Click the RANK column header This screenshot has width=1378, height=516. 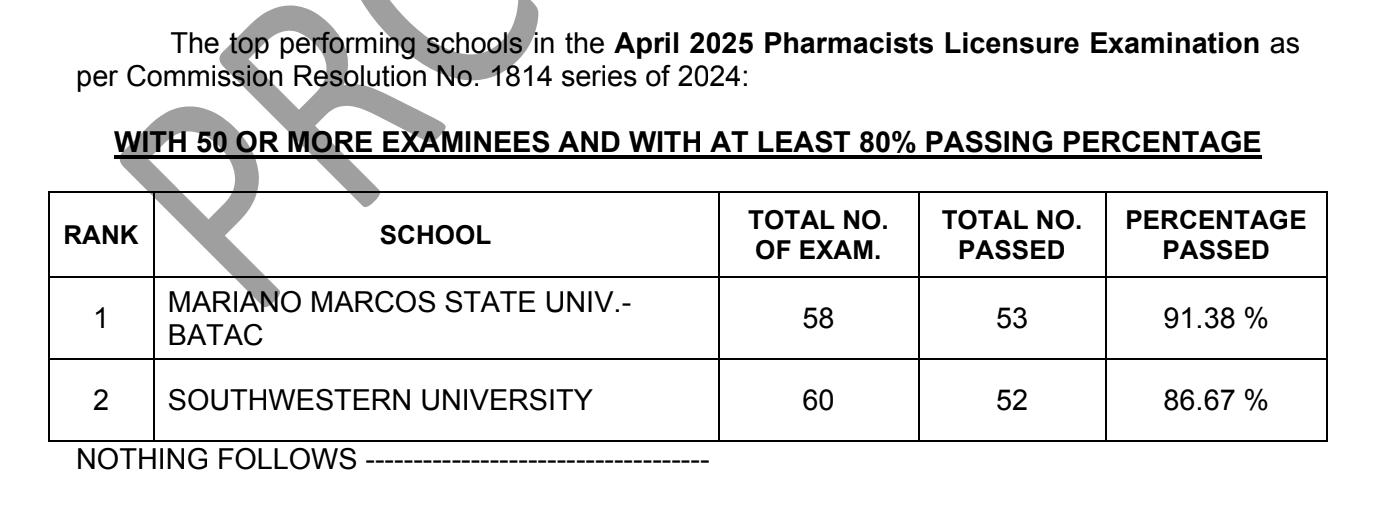pyautogui.click(x=100, y=236)
